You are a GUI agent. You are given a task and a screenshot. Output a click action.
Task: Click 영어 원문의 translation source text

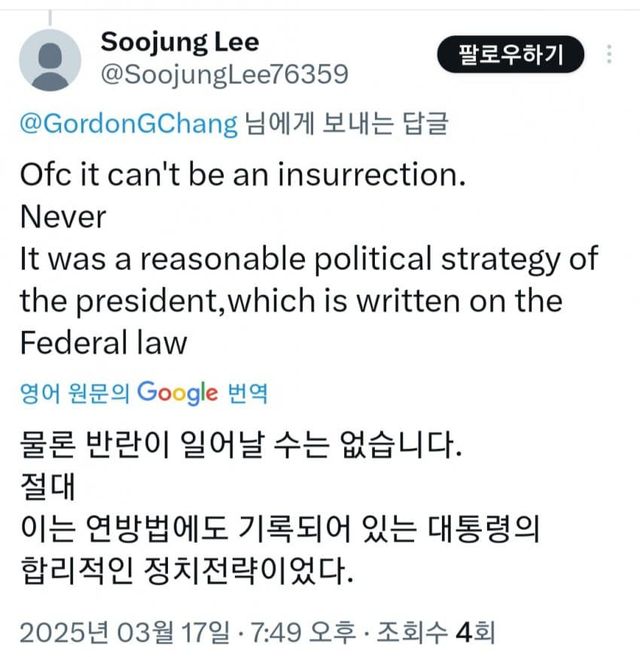(x=75, y=393)
